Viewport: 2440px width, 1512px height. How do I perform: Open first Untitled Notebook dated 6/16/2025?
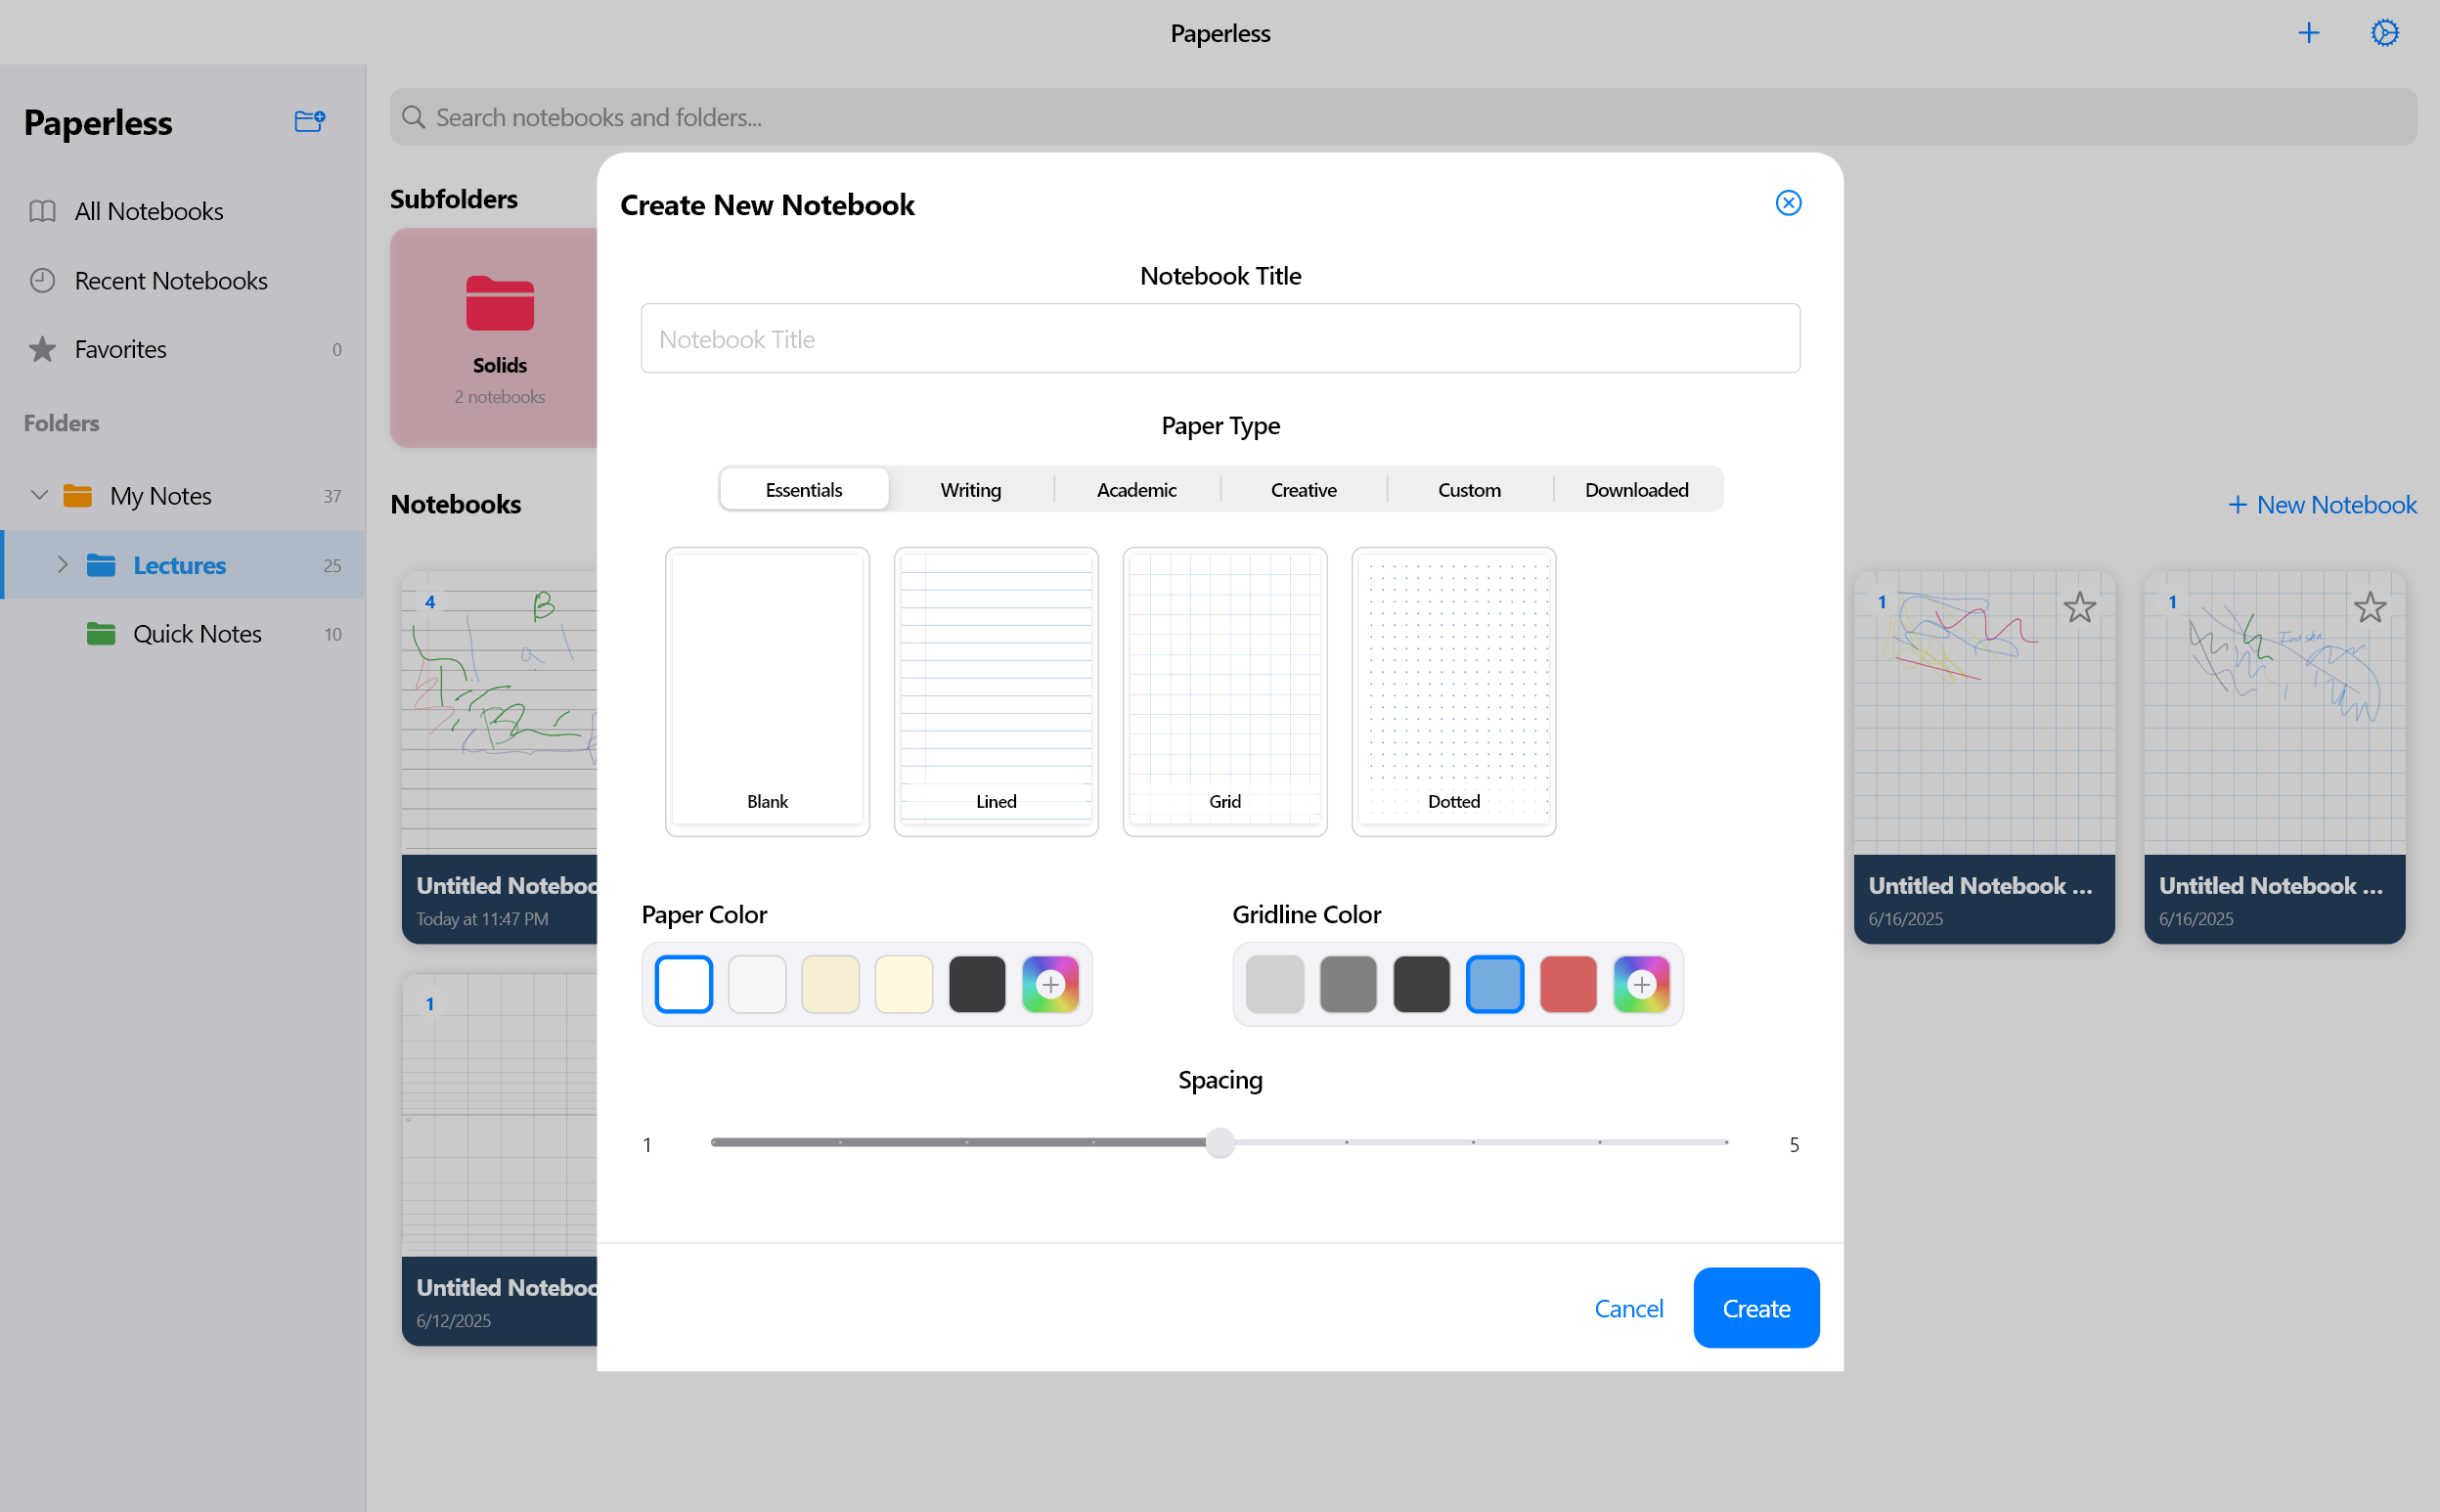(1984, 757)
